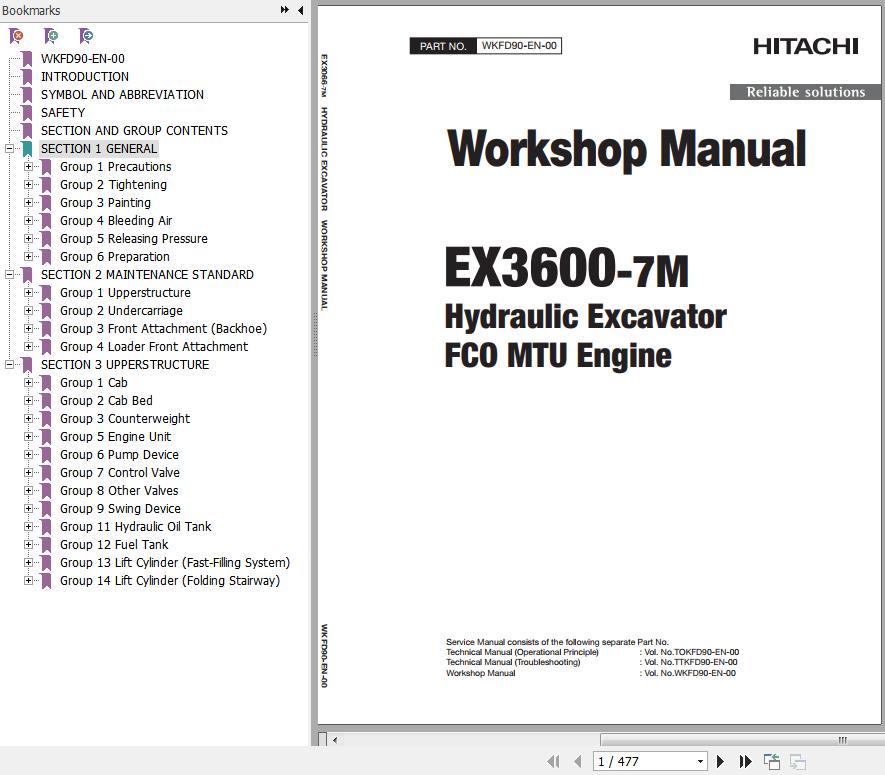Image resolution: width=885 pixels, height=775 pixels.
Task: Go to previous page arrow
Action: click(577, 761)
